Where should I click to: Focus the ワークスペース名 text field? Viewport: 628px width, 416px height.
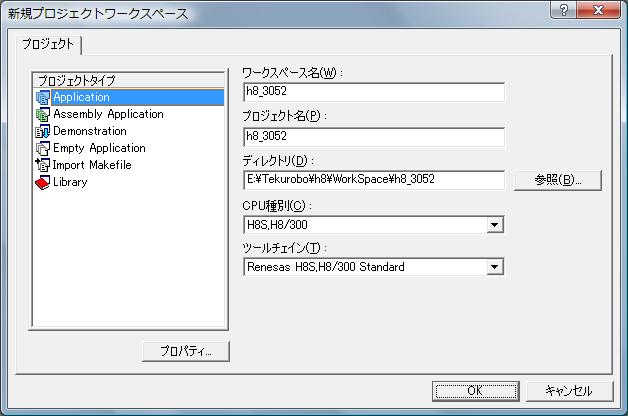pyautogui.click(x=373, y=93)
